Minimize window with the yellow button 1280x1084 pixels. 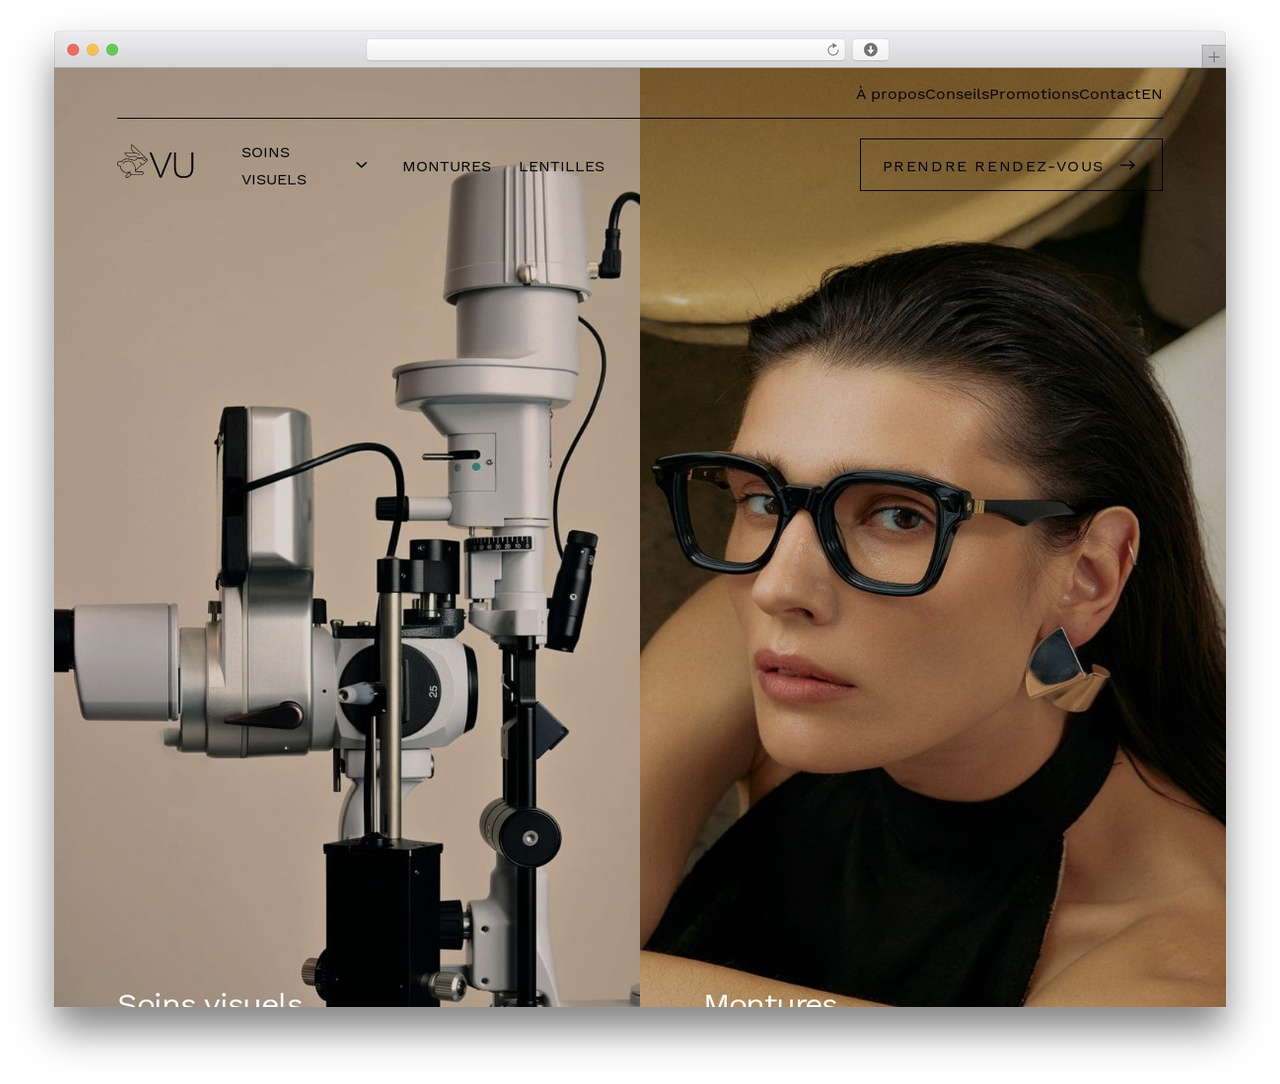coord(92,50)
